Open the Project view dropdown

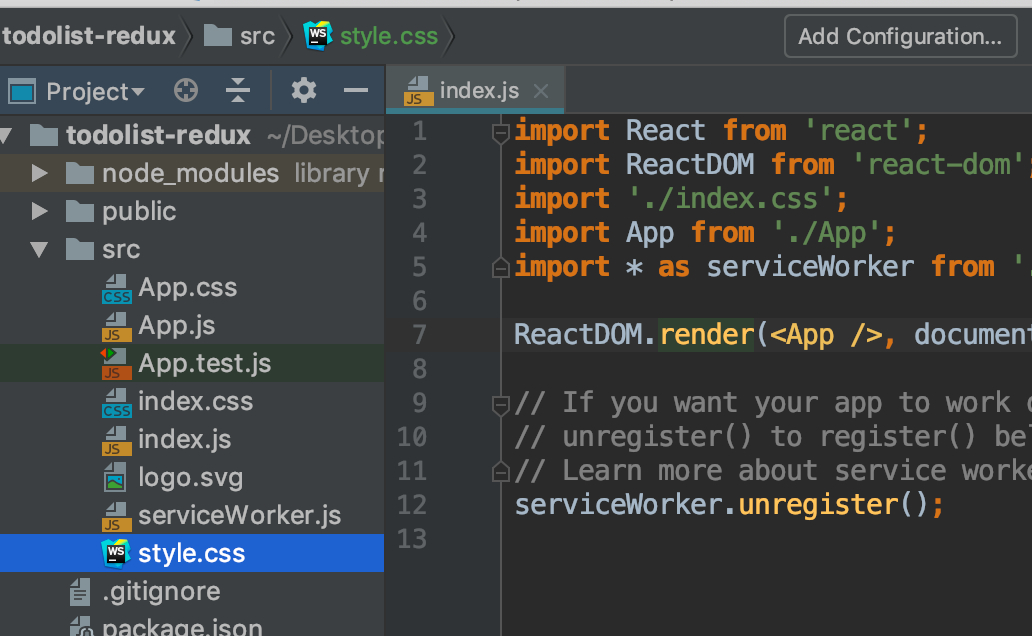click(x=95, y=92)
